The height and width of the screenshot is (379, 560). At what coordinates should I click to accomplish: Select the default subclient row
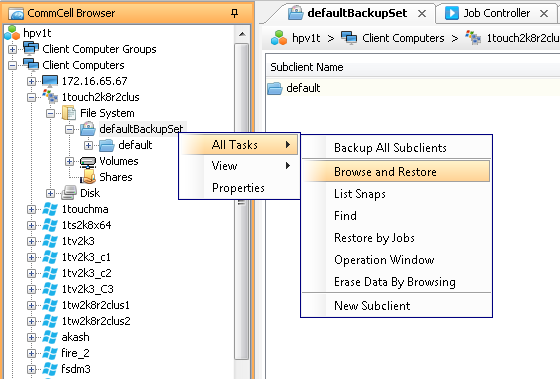click(413, 88)
